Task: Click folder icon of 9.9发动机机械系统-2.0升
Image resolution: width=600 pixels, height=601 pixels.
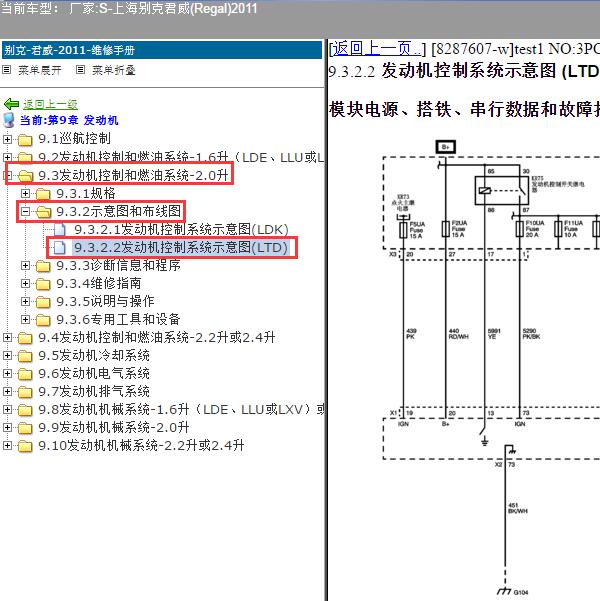Action: 25,428
